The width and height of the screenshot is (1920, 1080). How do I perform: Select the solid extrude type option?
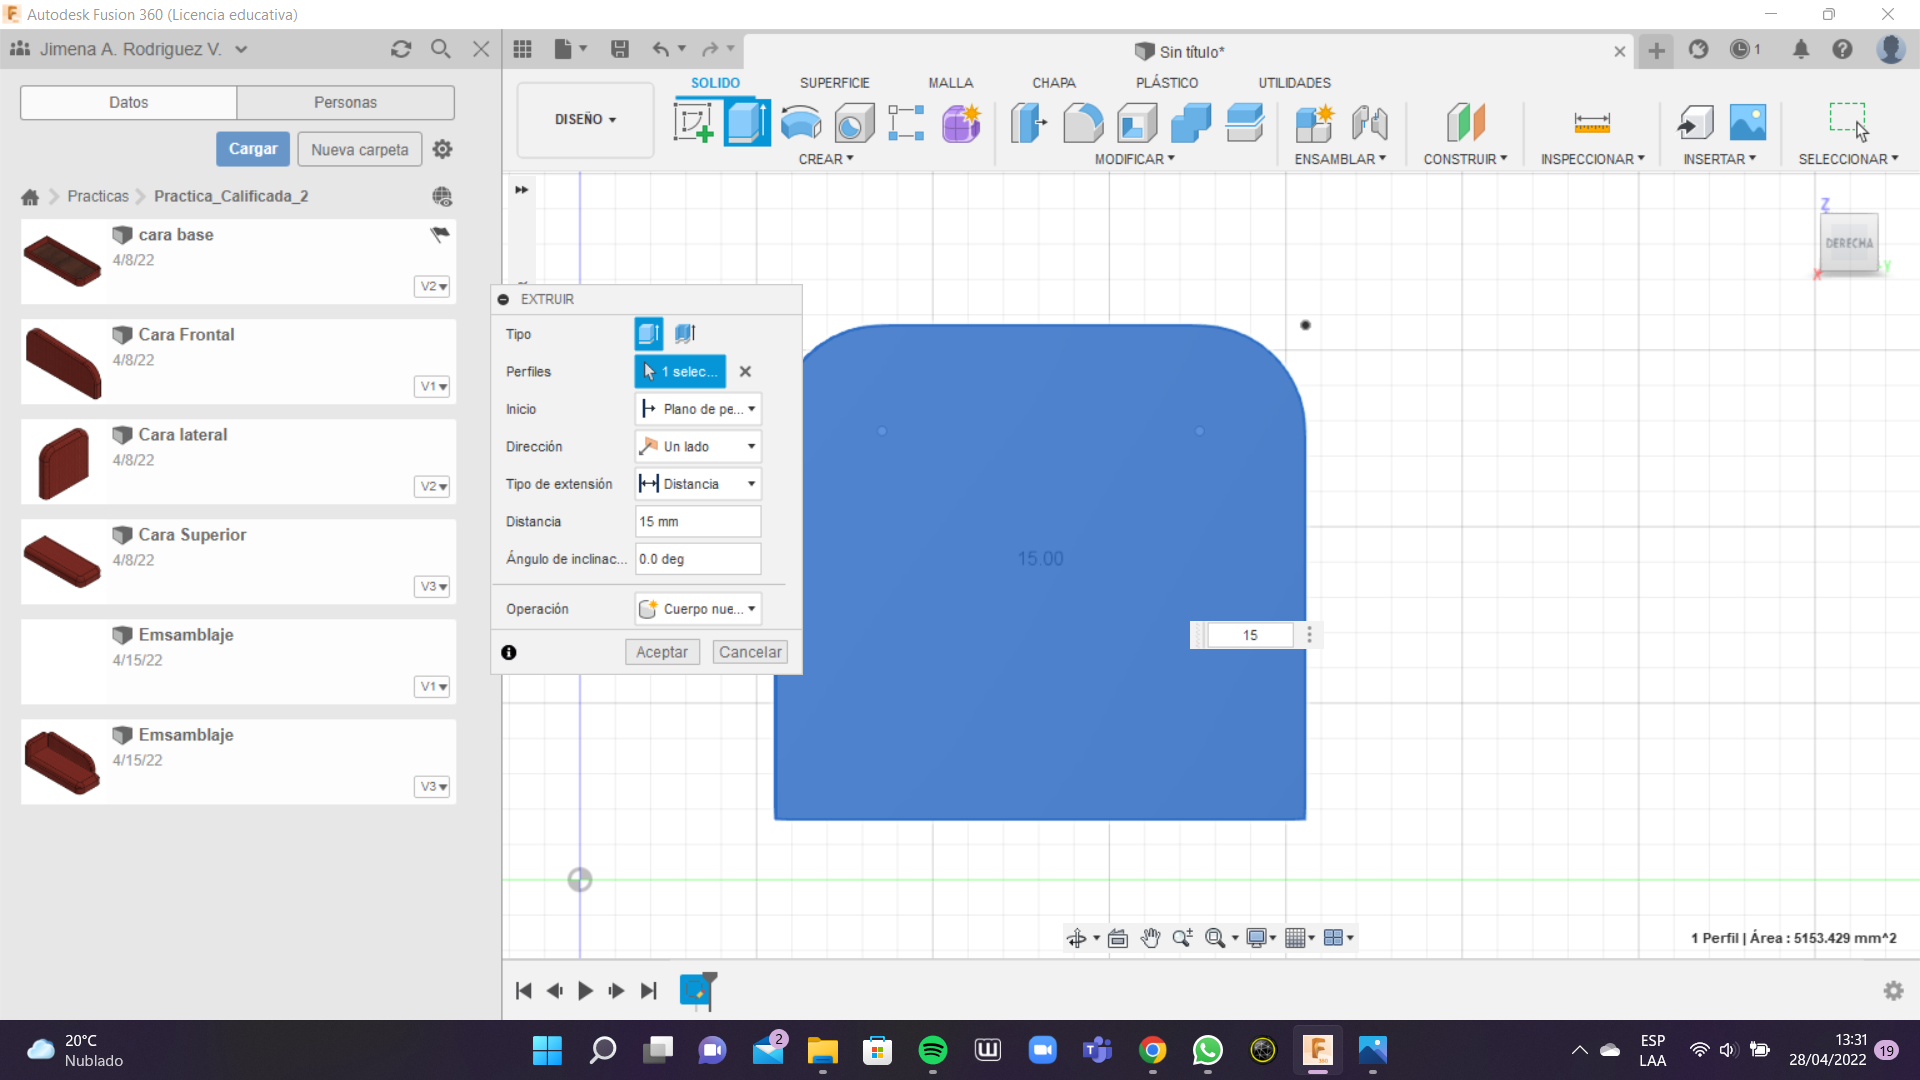[648, 333]
